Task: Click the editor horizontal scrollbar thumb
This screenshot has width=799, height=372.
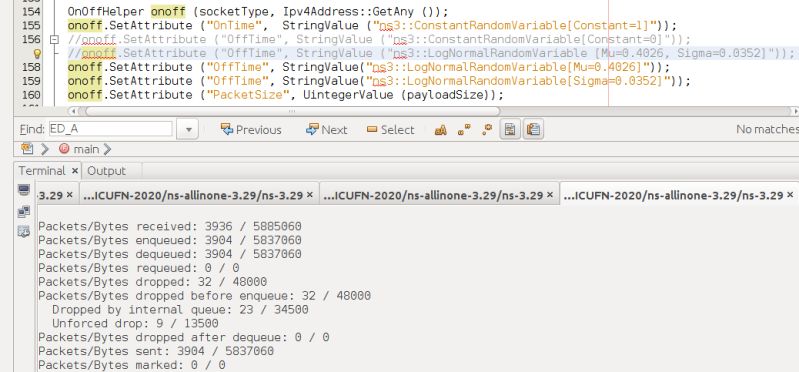Action: (x=292, y=111)
